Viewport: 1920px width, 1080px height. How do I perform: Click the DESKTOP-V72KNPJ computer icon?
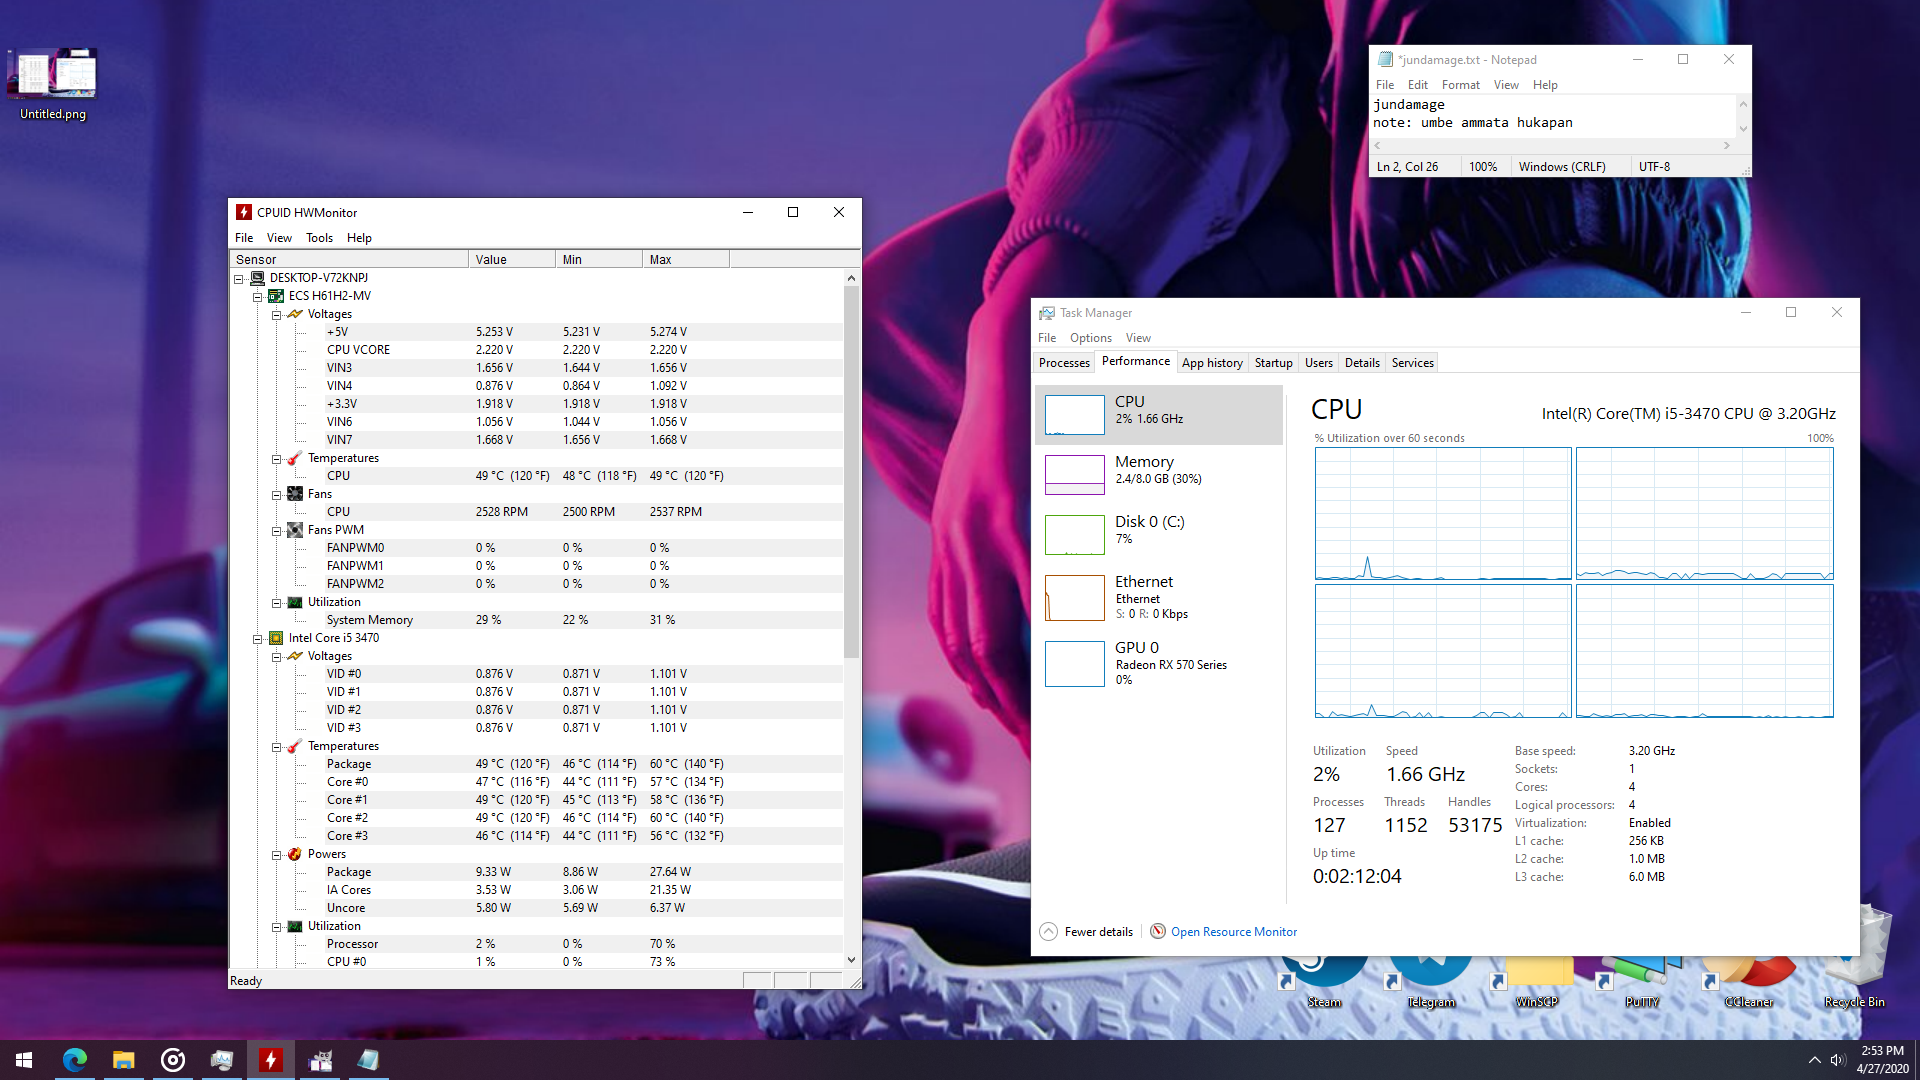(257, 278)
